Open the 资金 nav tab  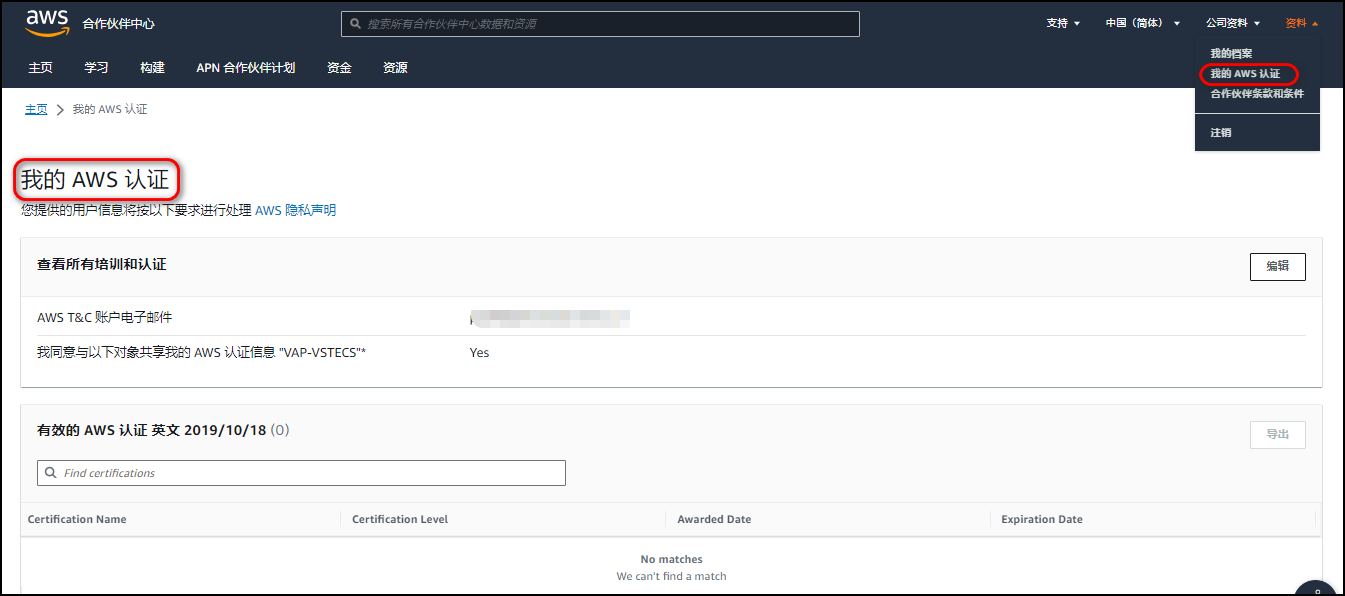339,68
